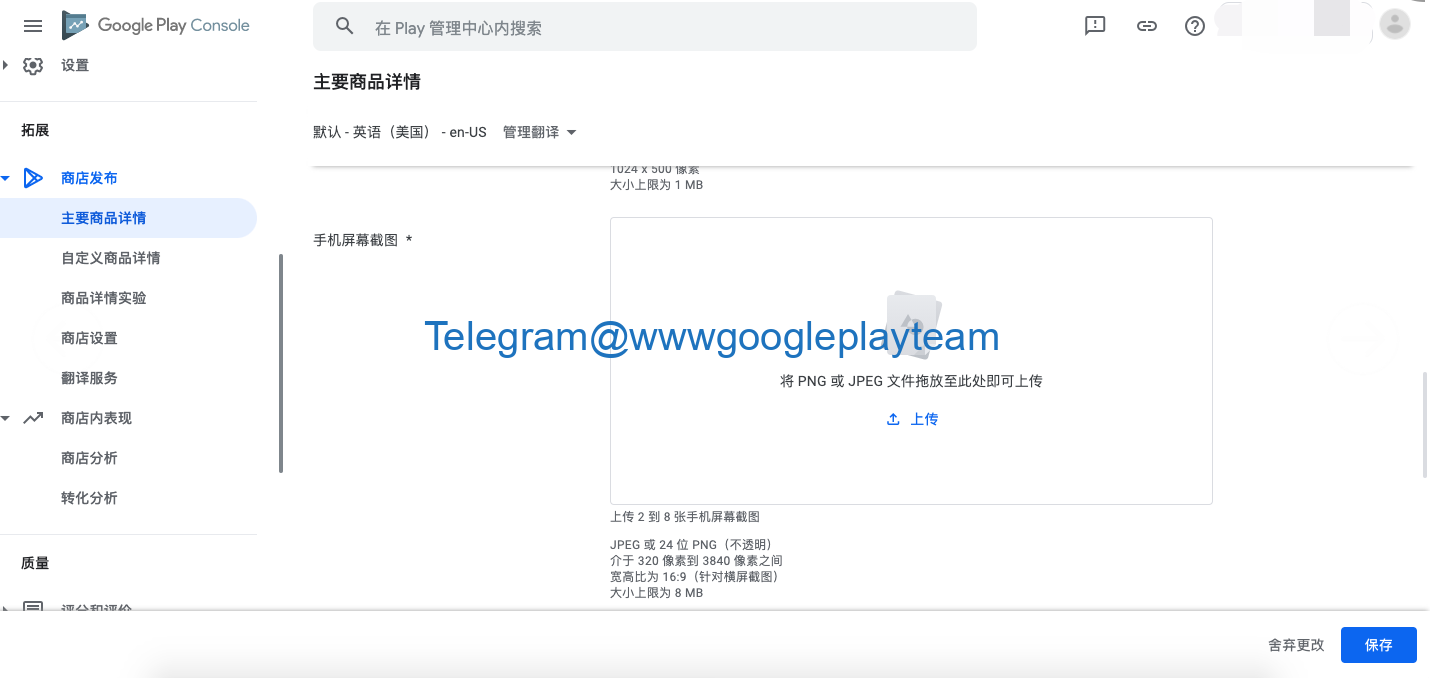1430x678 pixels.
Task: Focus the Play 管理中心 search field
Action: tap(645, 27)
